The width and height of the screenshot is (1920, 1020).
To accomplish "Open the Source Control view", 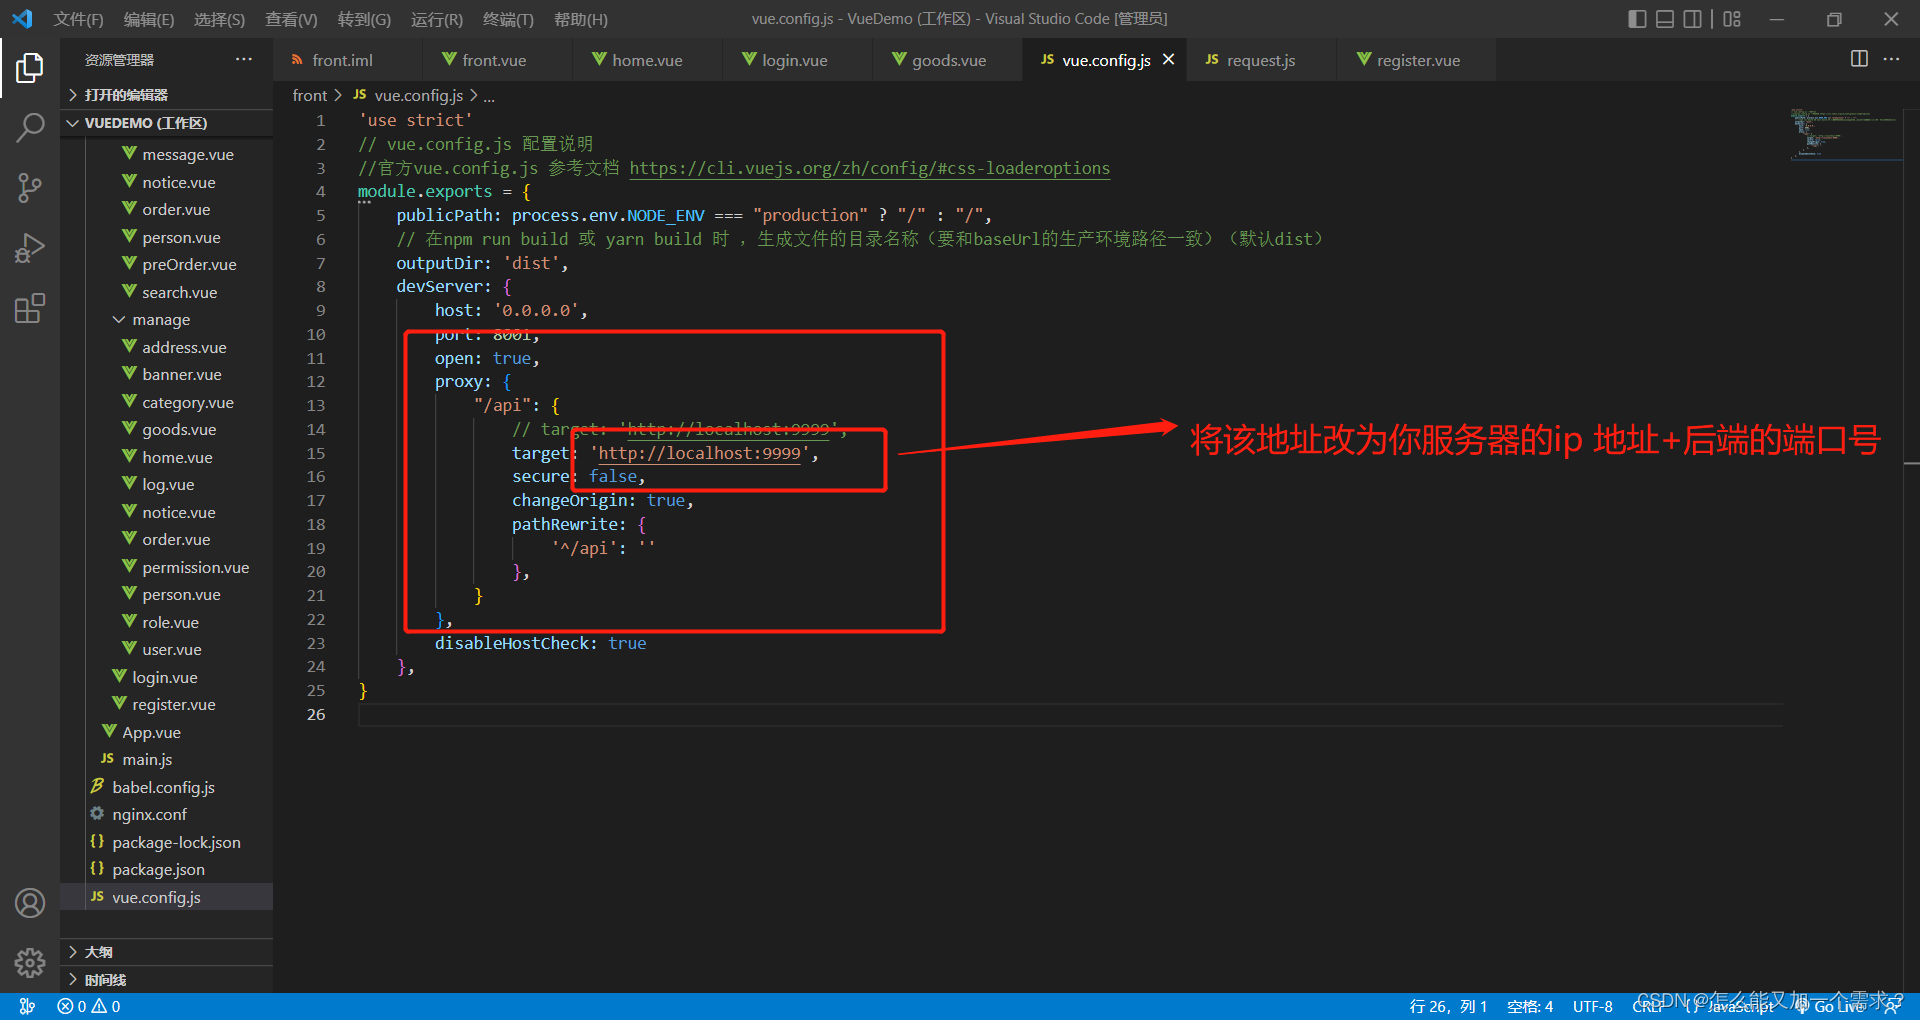I will coord(30,187).
